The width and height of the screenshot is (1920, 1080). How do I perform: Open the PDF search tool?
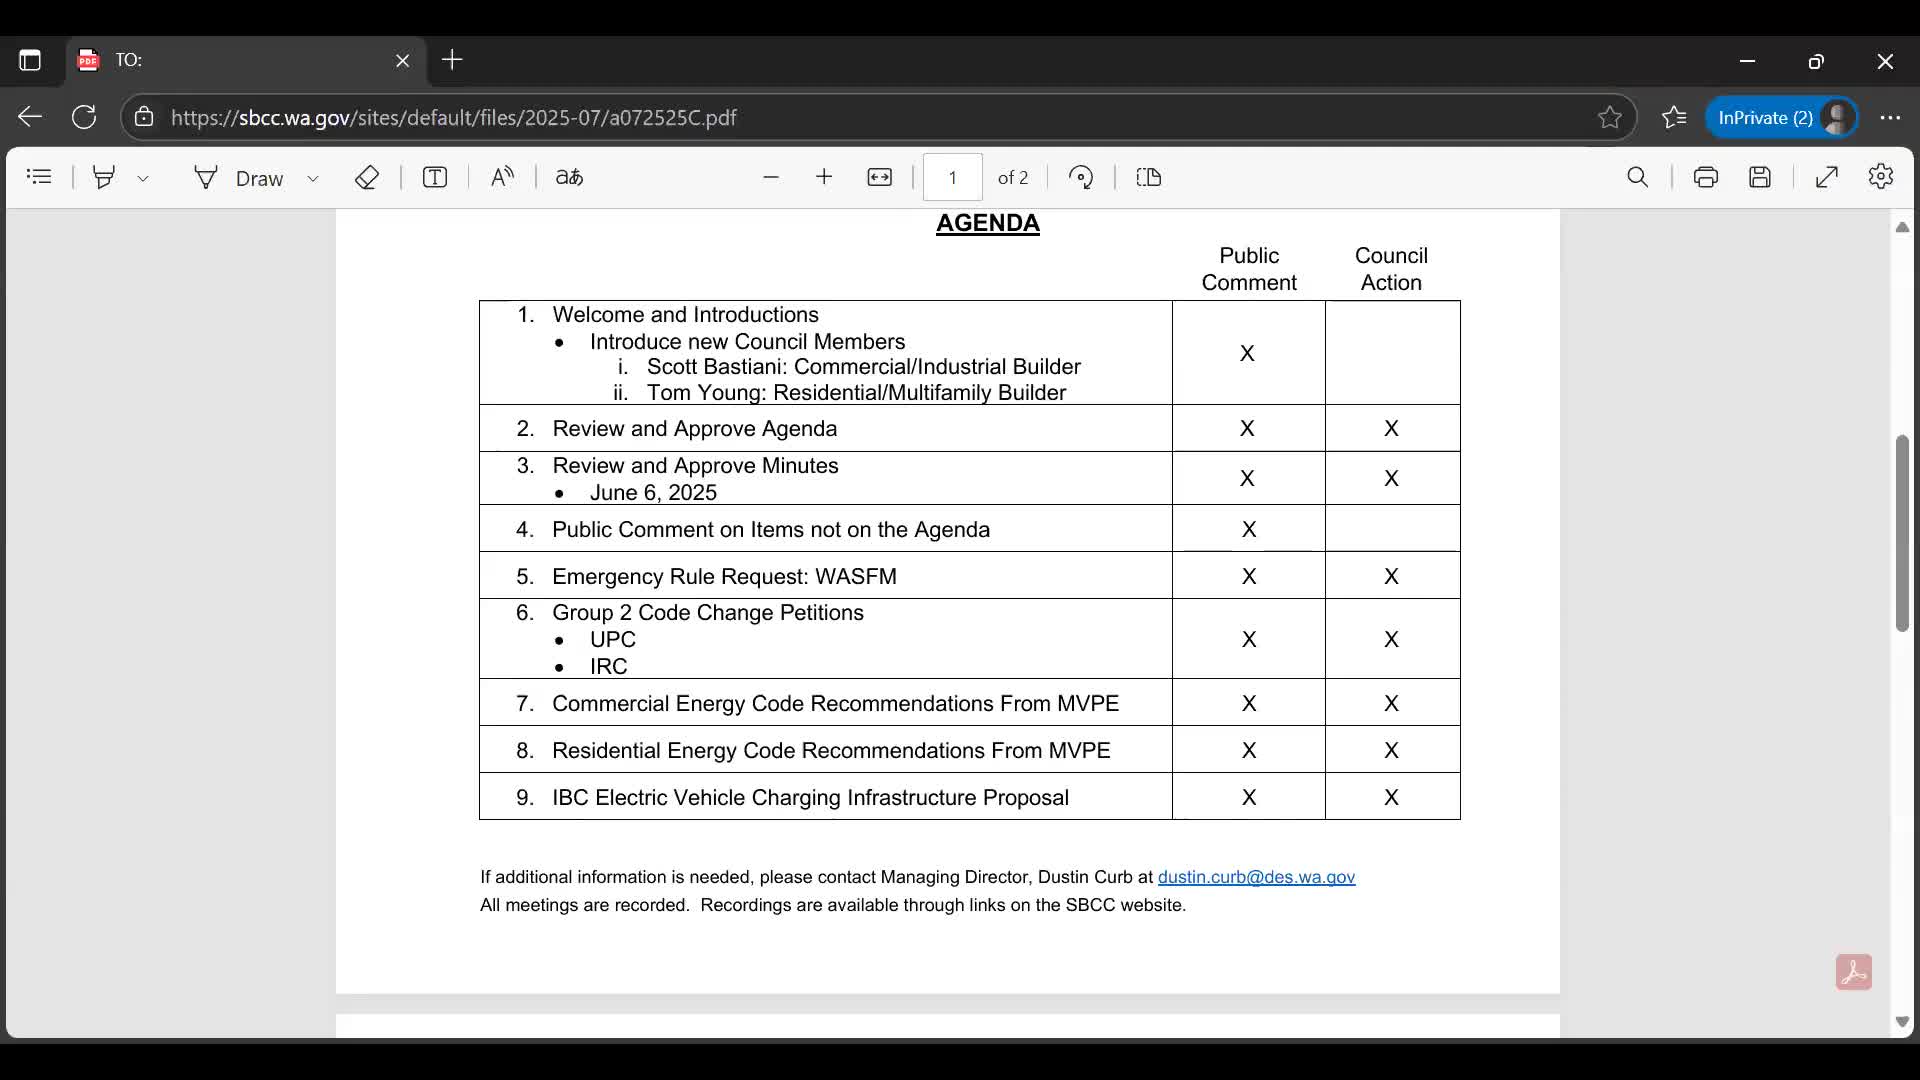pos(1637,177)
